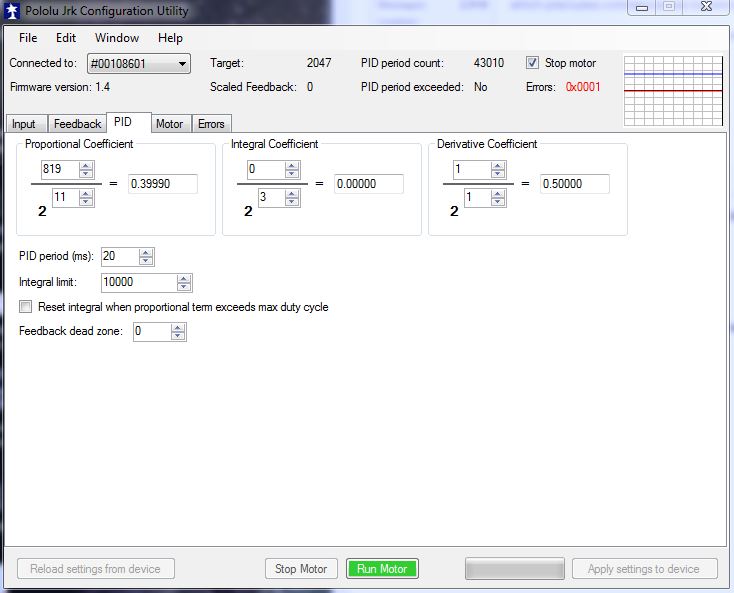The height and width of the screenshot is (593, 734).
Task: Select the PID tab
Action: (x=127, y=122)
